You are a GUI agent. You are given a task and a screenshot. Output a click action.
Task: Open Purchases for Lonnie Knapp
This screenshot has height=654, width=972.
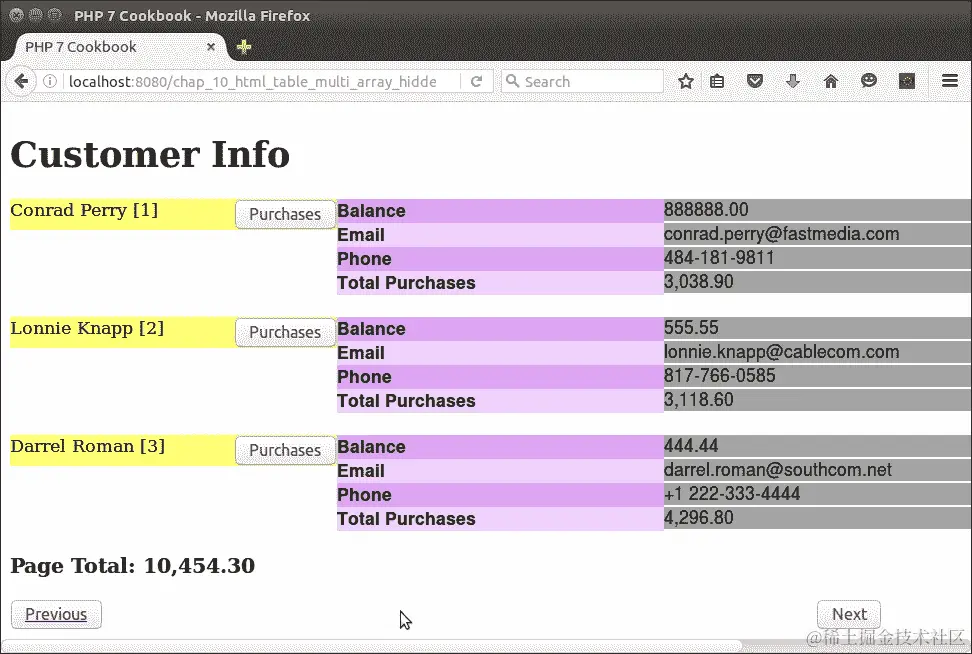click(x=285, y=332)
